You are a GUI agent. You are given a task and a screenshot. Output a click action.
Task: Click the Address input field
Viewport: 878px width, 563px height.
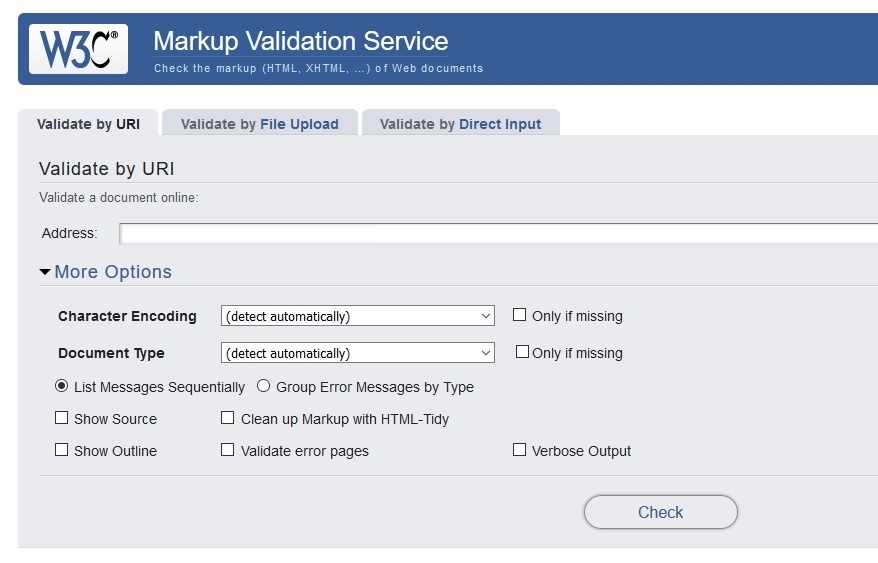498,234
